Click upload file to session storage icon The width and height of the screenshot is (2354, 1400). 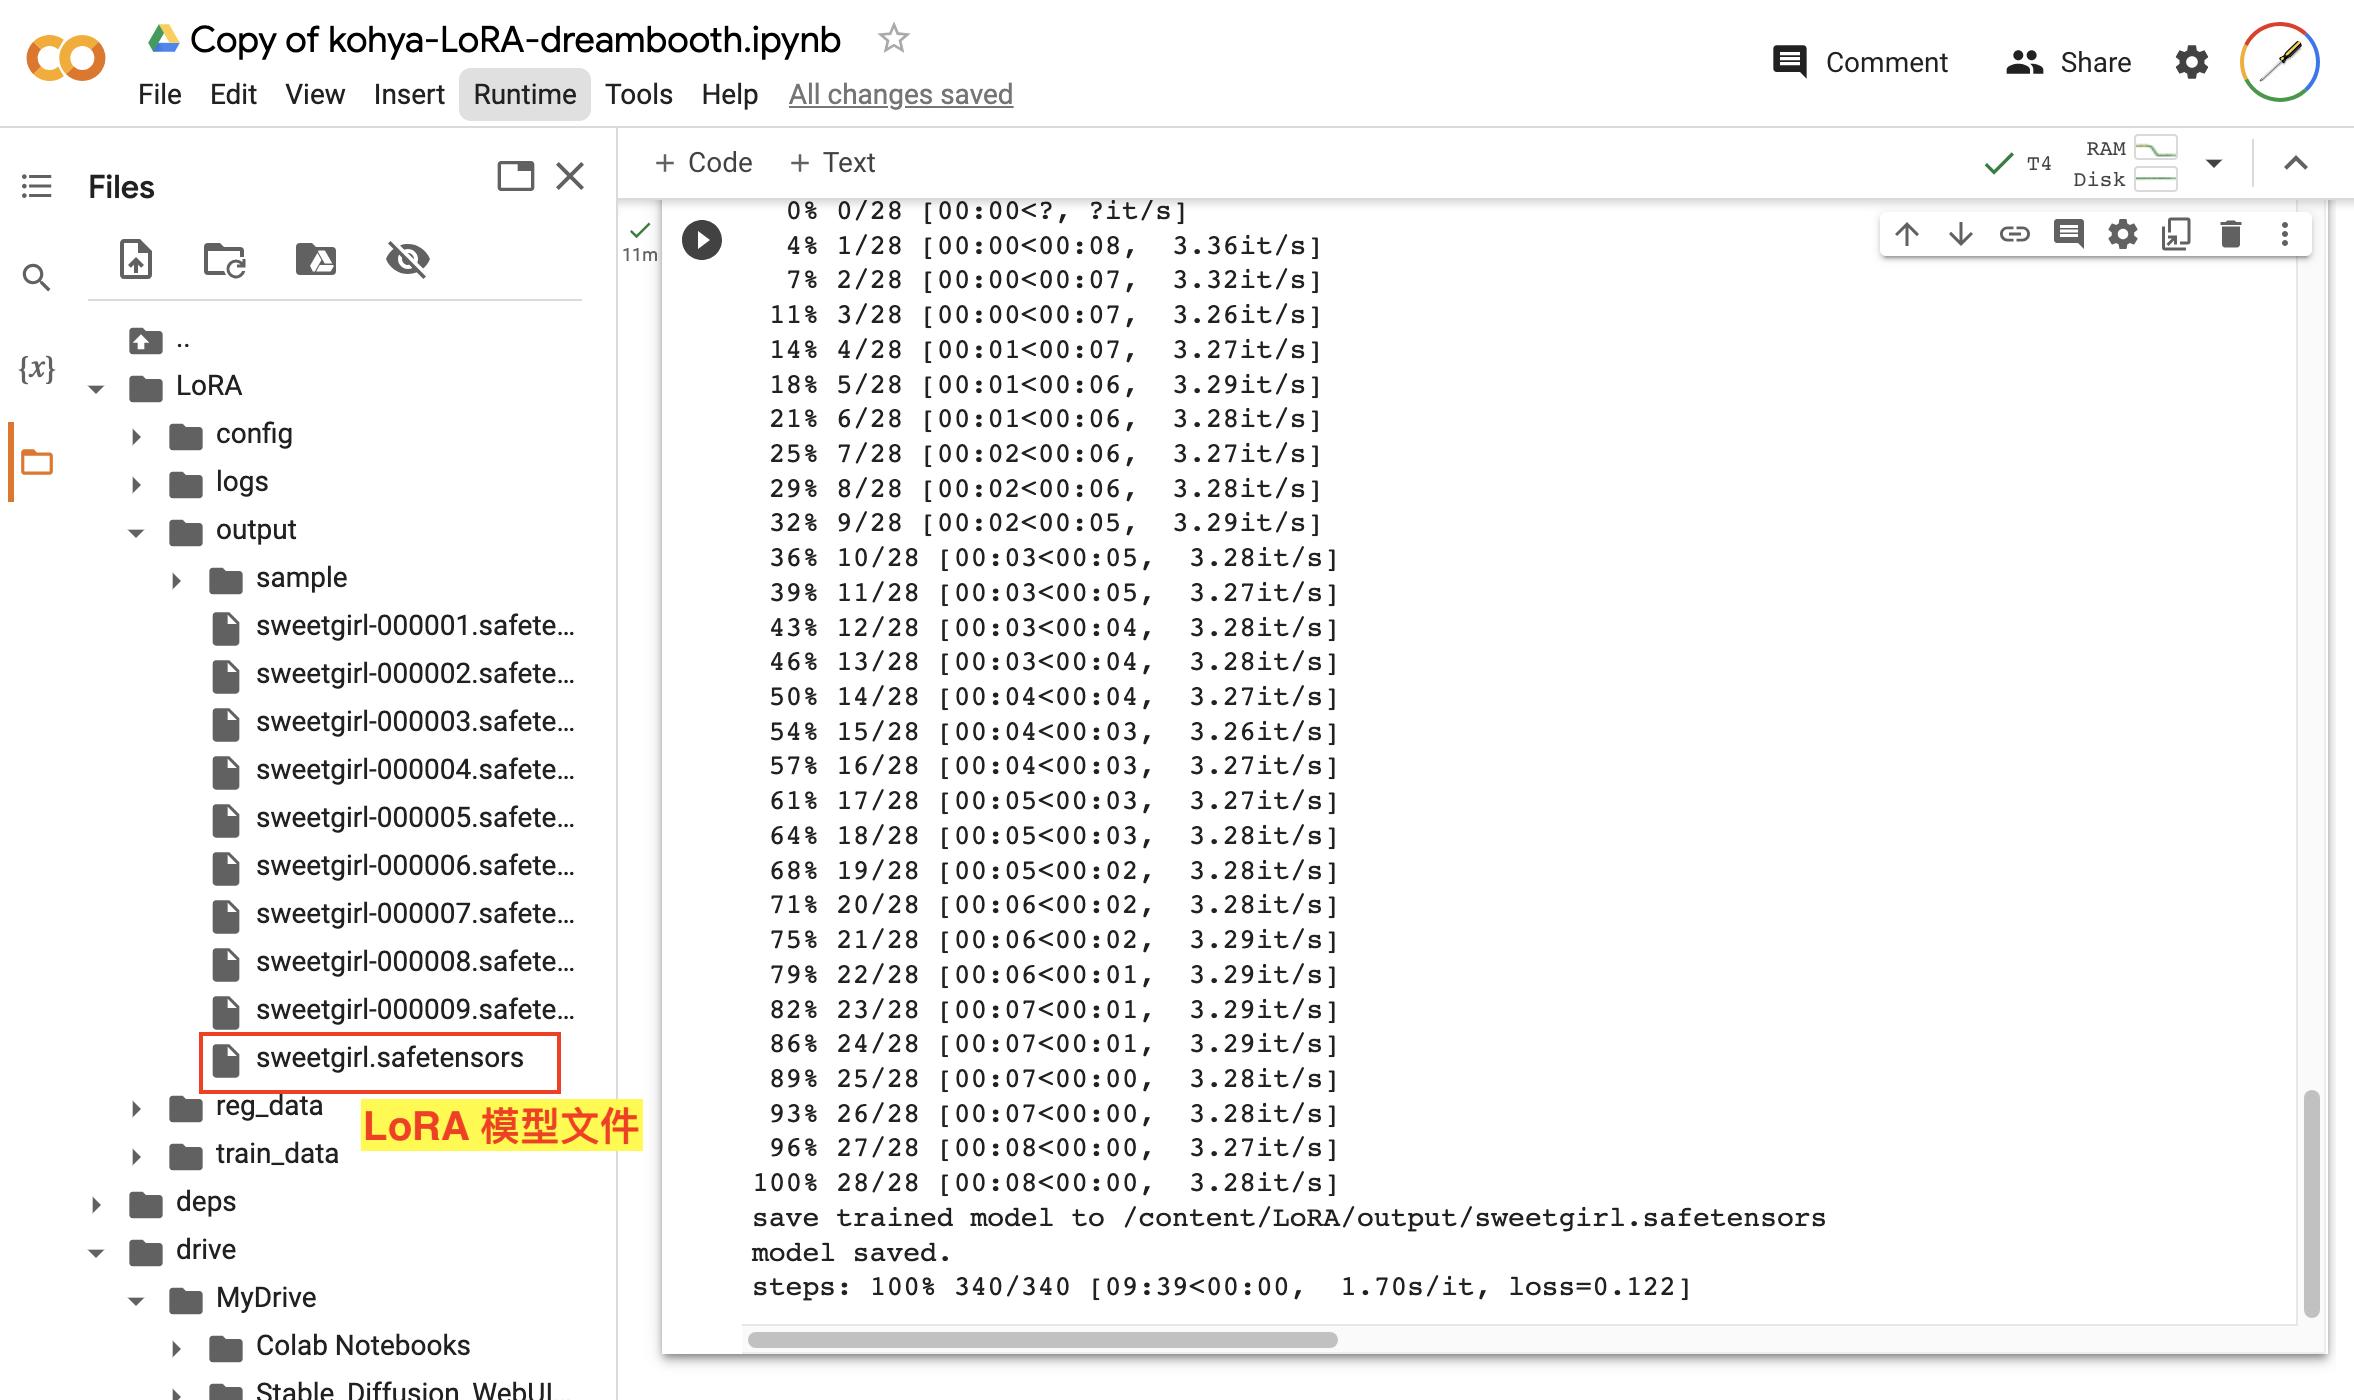pyautogui.click(x=136, y=260)
